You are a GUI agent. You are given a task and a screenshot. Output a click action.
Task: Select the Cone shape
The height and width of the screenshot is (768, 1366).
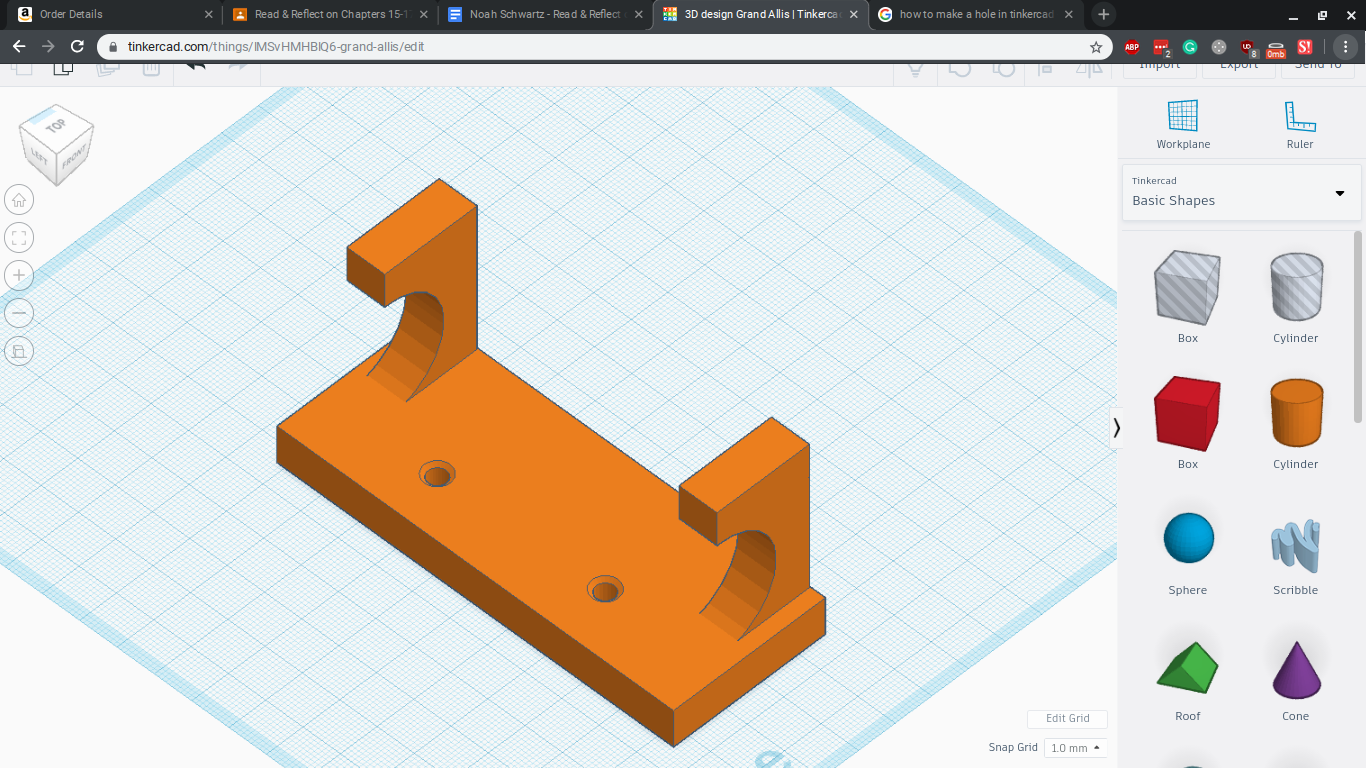[1295, 667]
